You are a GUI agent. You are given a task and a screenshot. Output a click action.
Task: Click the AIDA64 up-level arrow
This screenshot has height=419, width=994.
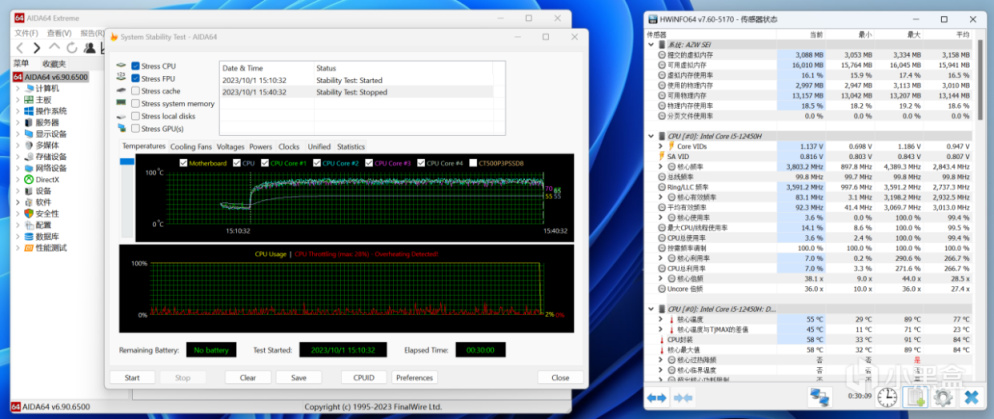pyautogui.click(x=55, y=48)
